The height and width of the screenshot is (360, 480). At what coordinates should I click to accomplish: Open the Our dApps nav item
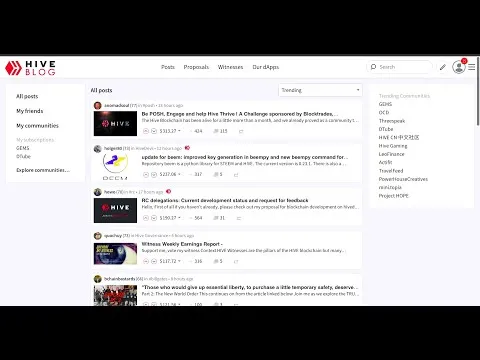[x=266, y=67]
